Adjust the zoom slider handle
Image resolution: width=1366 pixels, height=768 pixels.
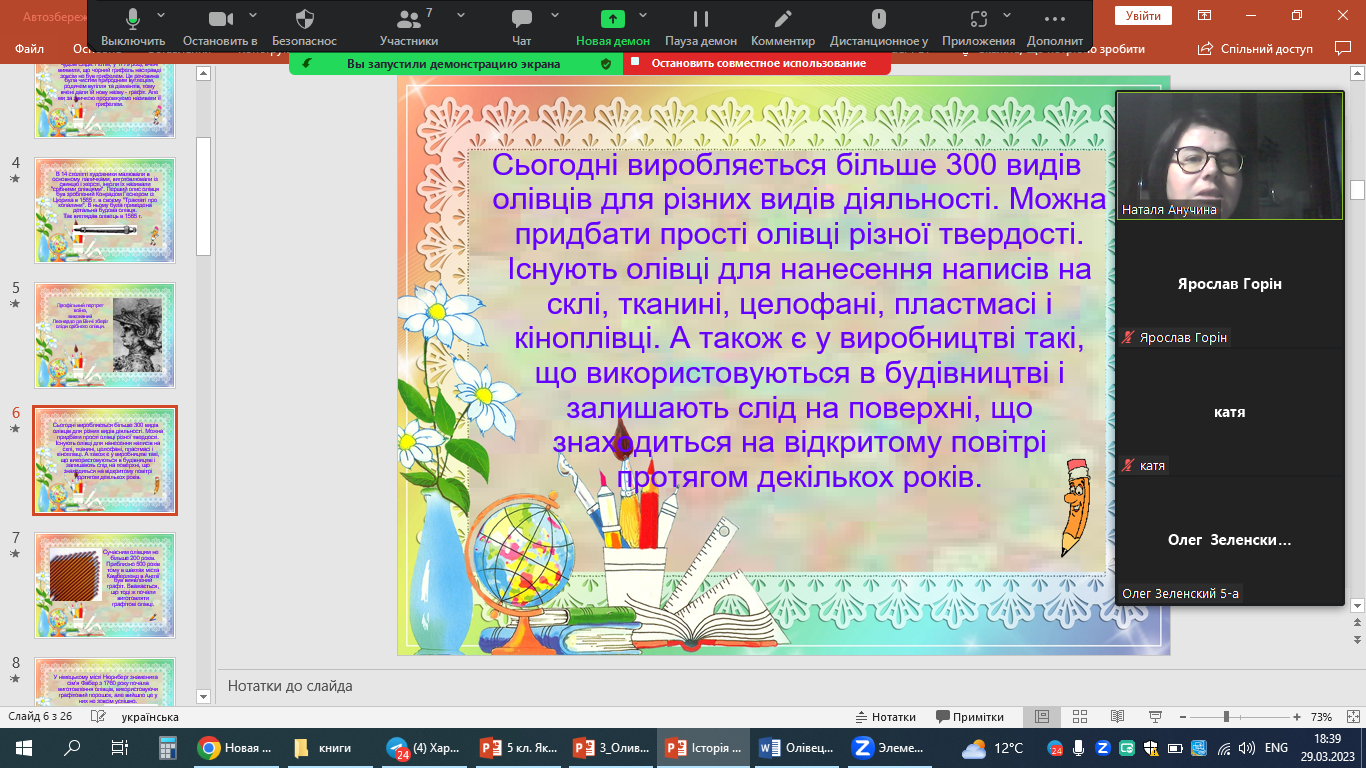coord(1226,717)
